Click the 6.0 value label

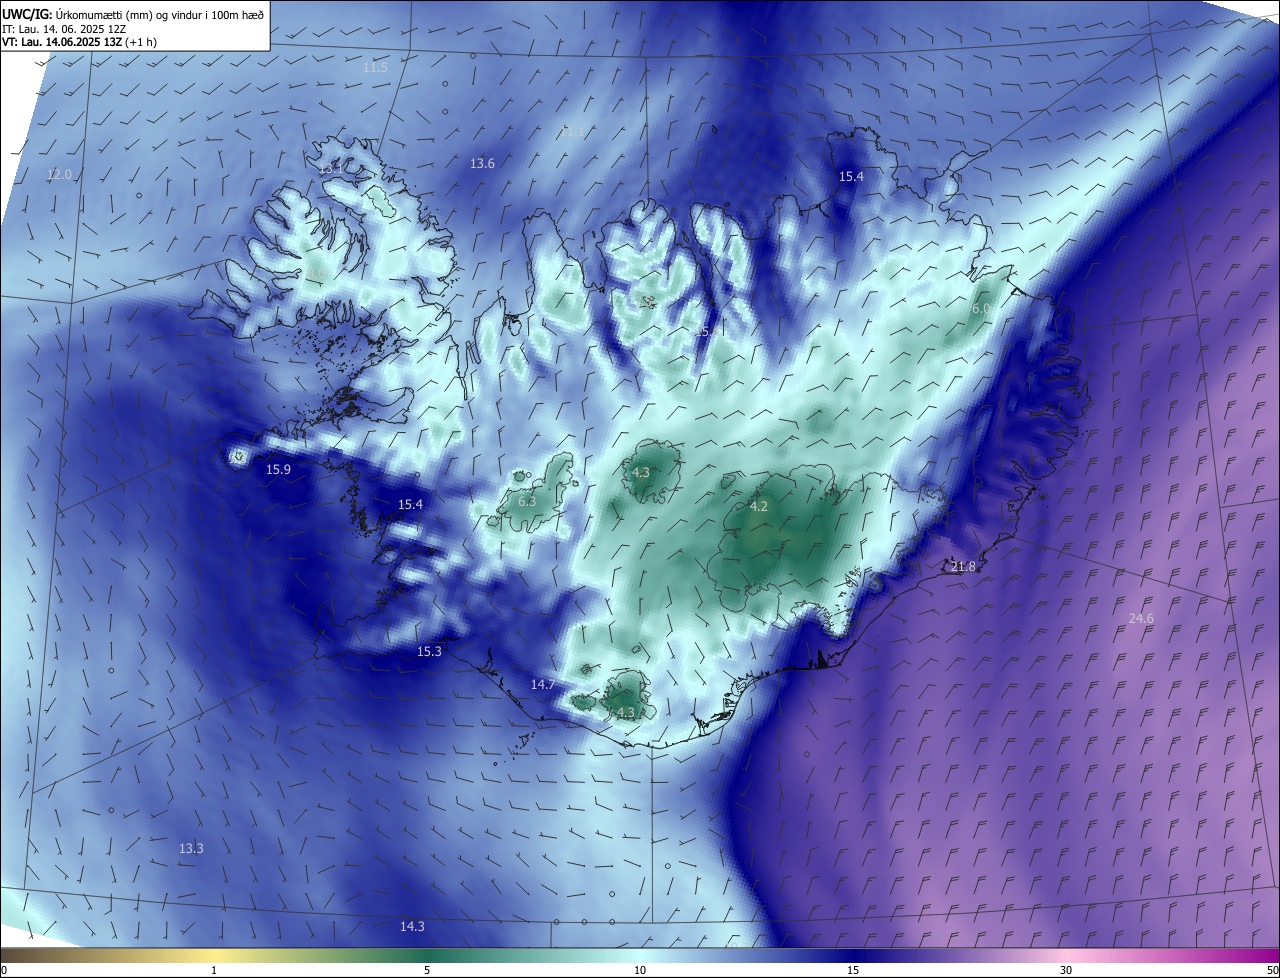click(981, 309)
